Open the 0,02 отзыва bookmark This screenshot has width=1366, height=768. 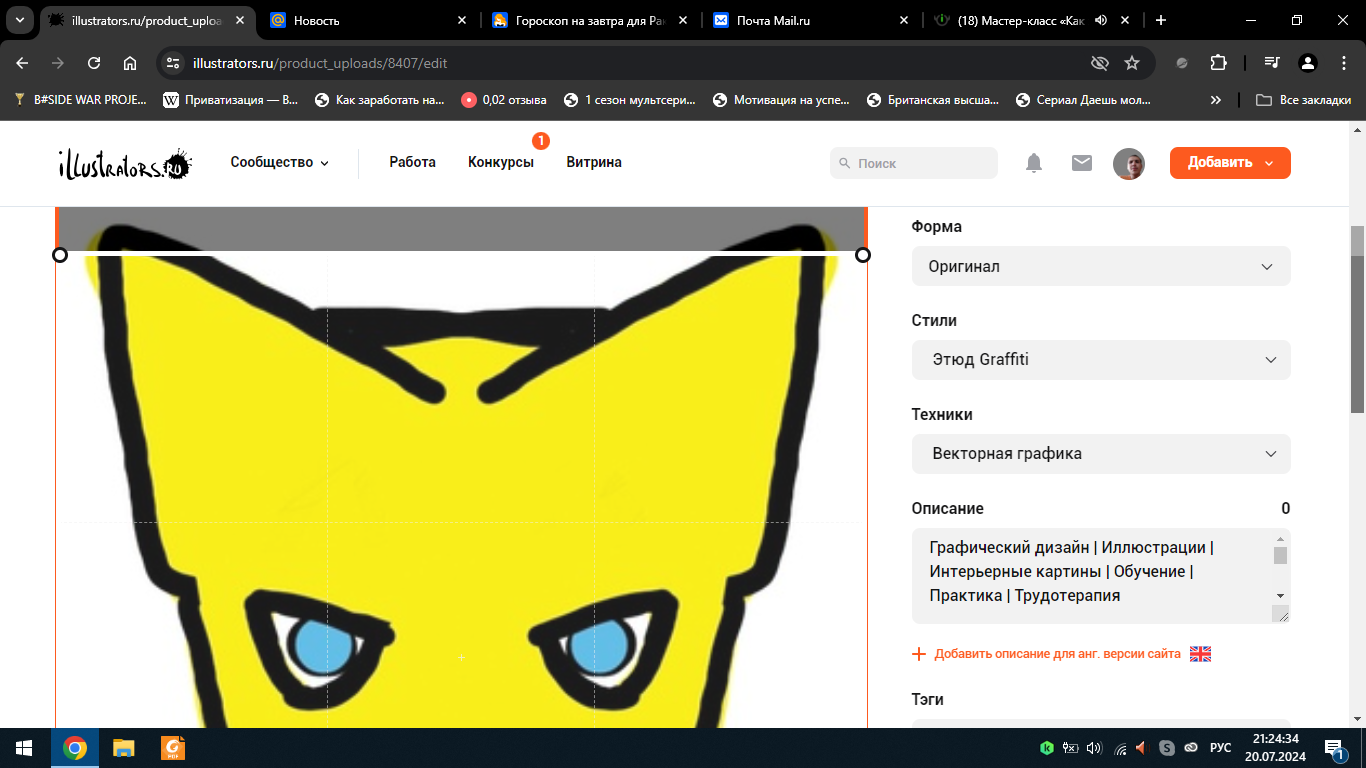(x=504, y=100)
